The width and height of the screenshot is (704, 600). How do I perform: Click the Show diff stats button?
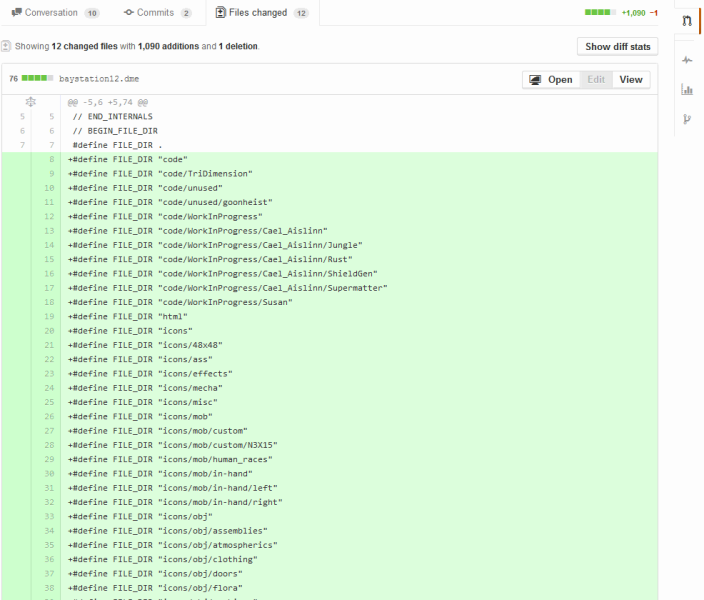click(x=617, y=46)
